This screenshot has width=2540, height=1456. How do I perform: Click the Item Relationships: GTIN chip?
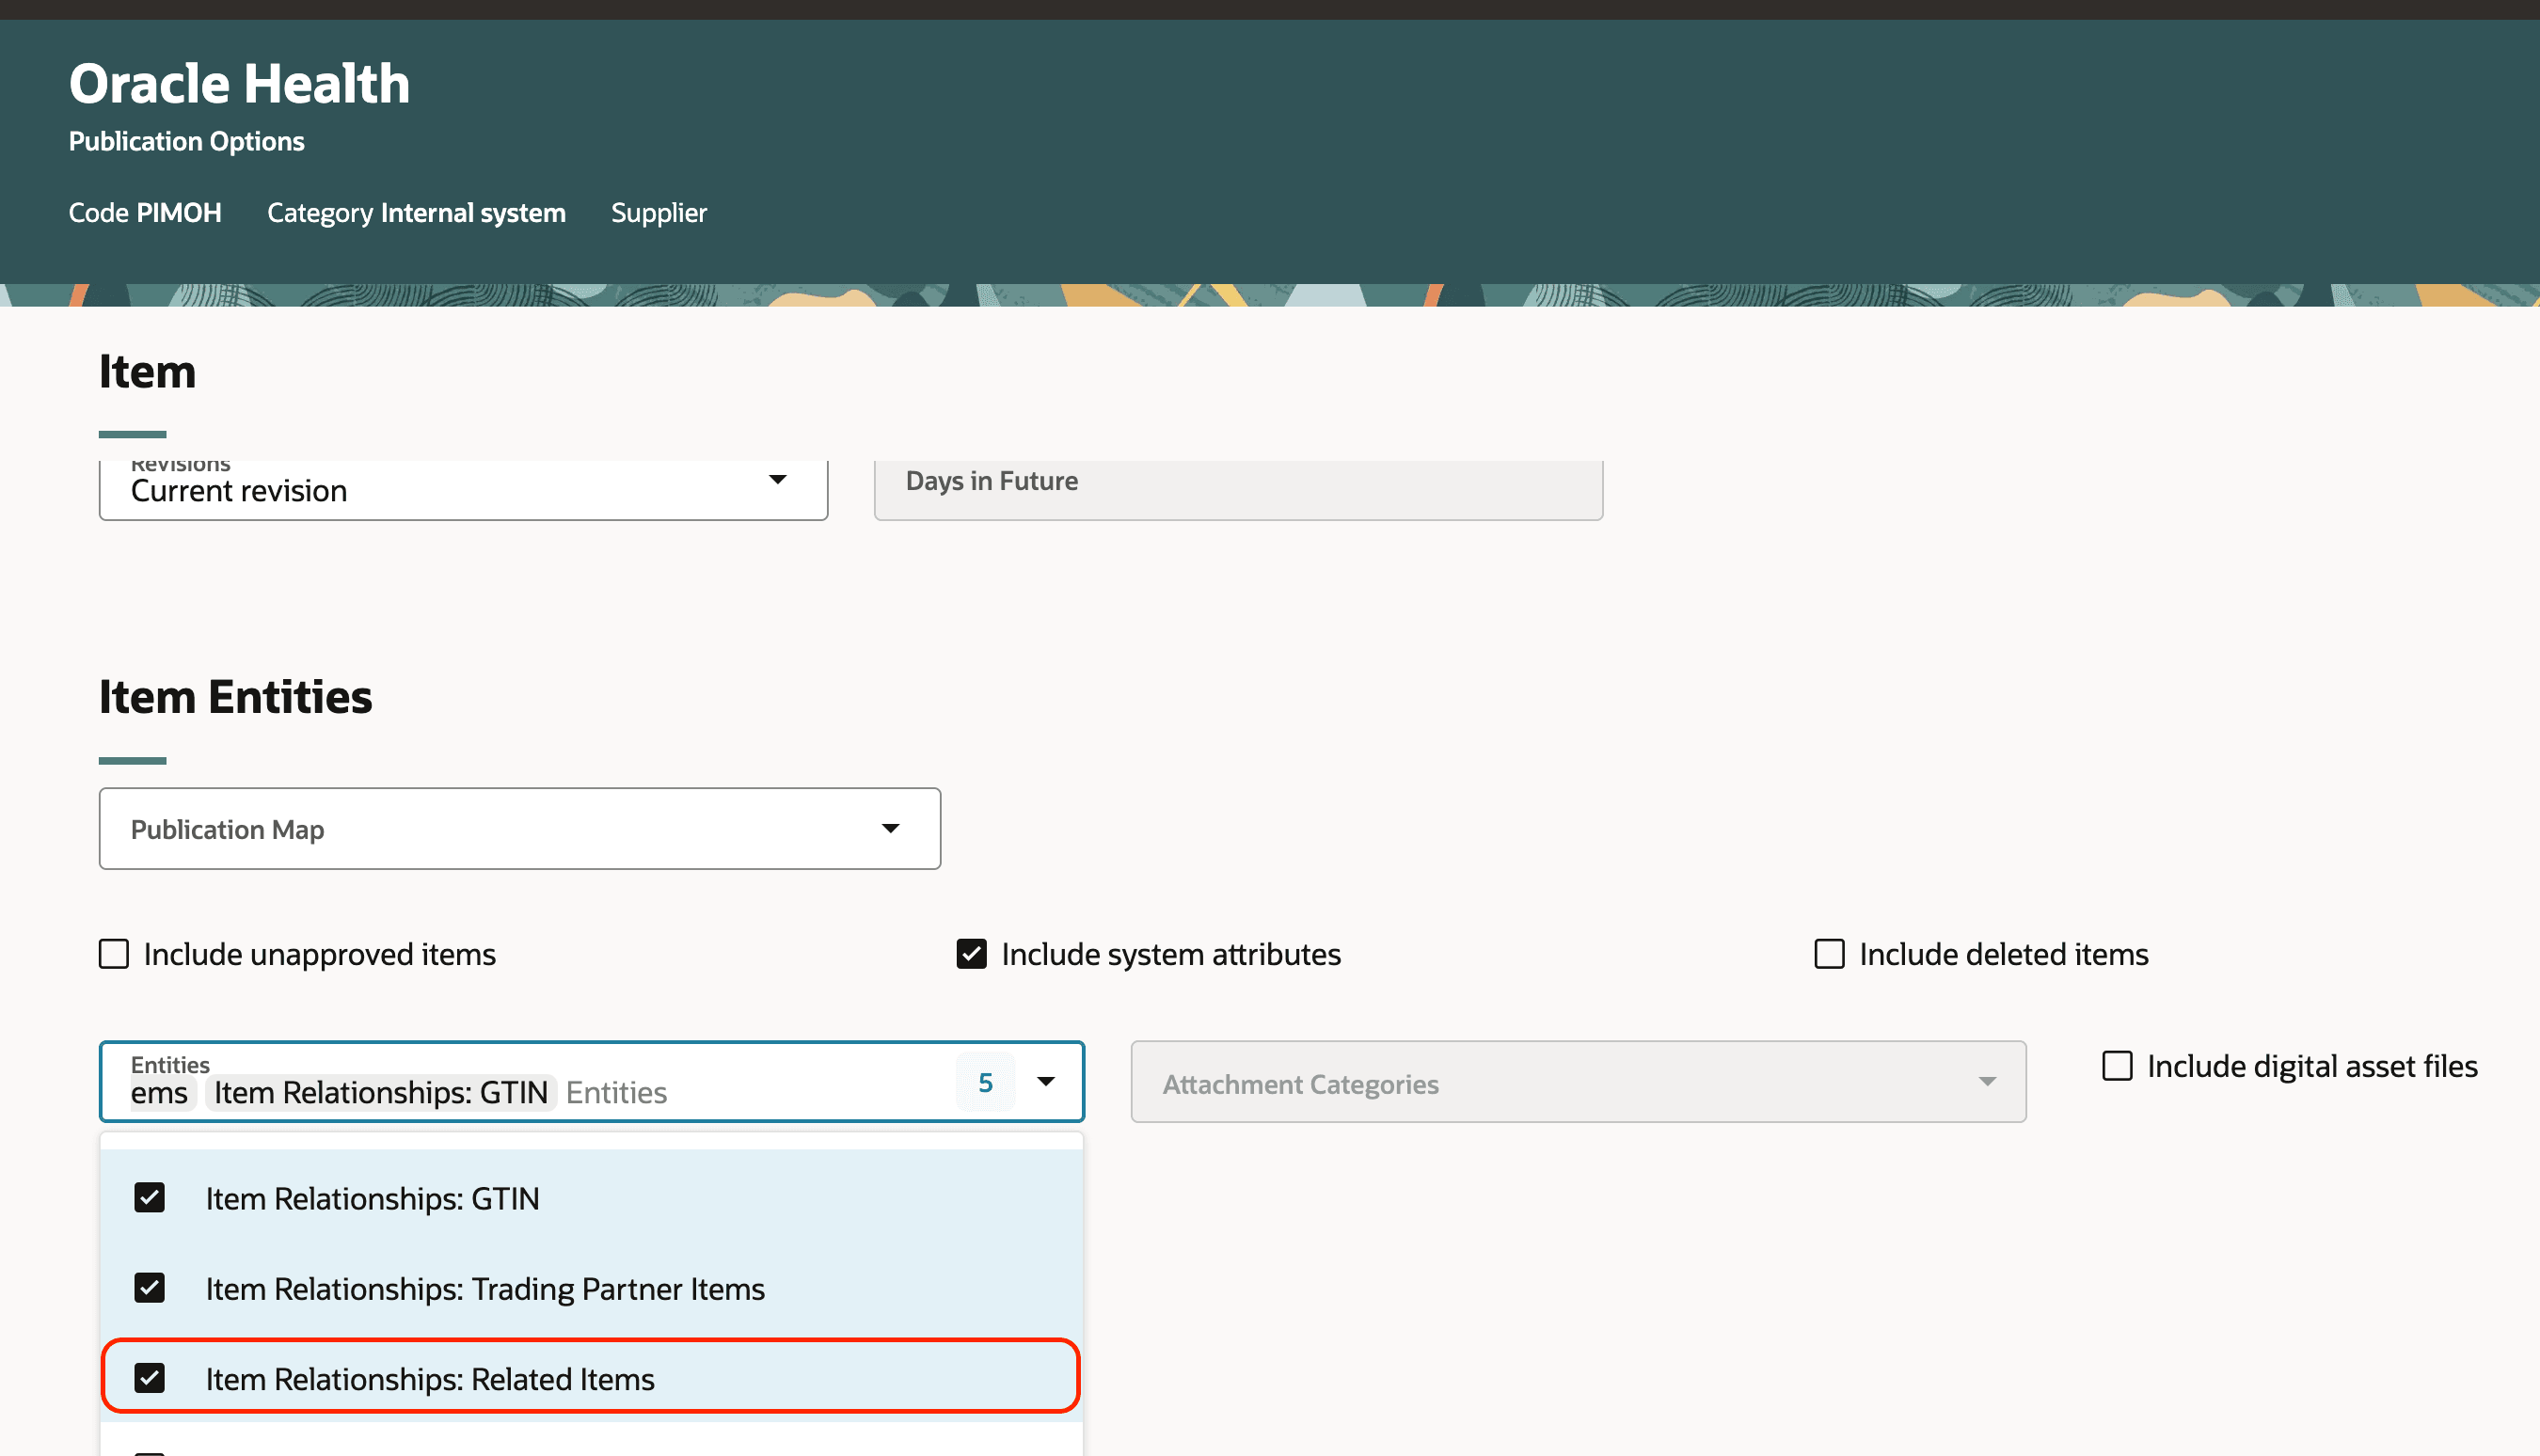(x=381, y=1092)
